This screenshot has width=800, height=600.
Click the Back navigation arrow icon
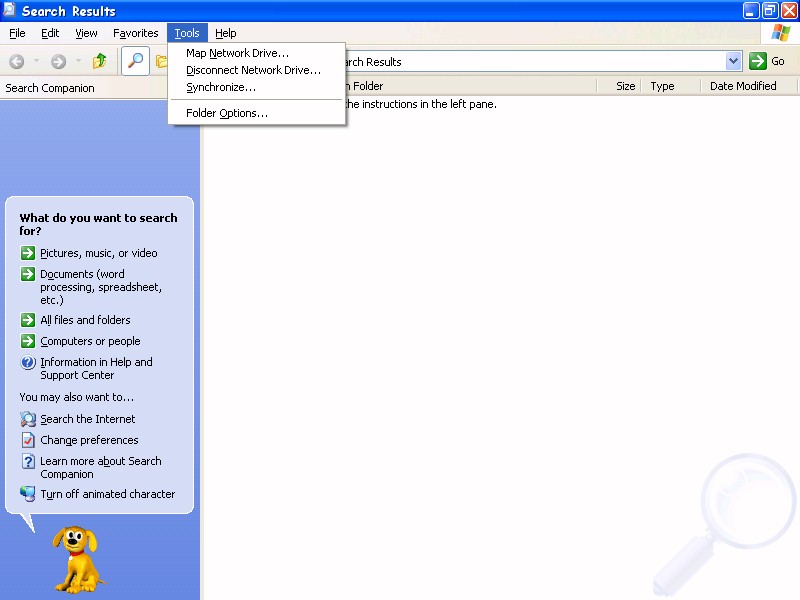tap(17, 62)
